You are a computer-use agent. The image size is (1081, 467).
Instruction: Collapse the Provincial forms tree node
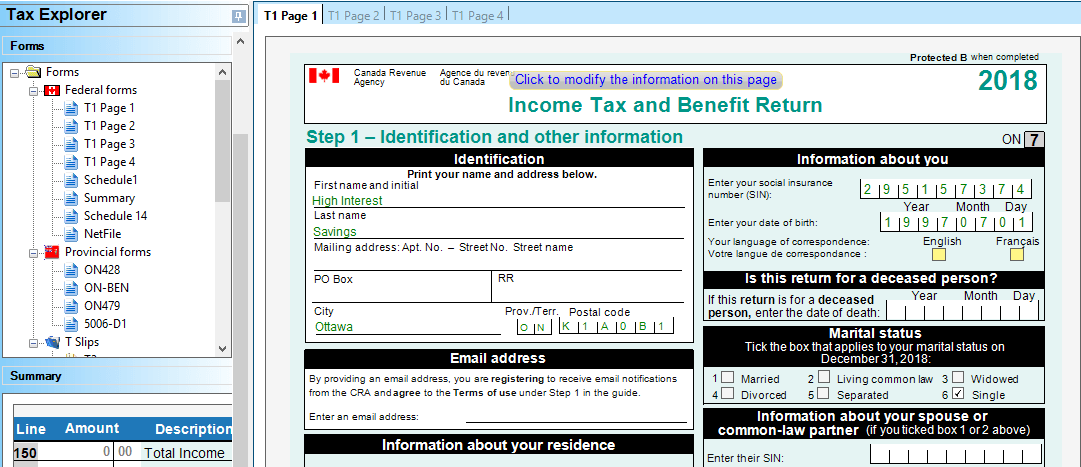[33, 252]
